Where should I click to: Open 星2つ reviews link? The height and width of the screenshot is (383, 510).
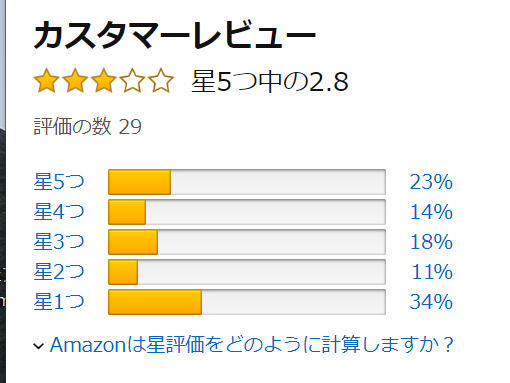59,272
